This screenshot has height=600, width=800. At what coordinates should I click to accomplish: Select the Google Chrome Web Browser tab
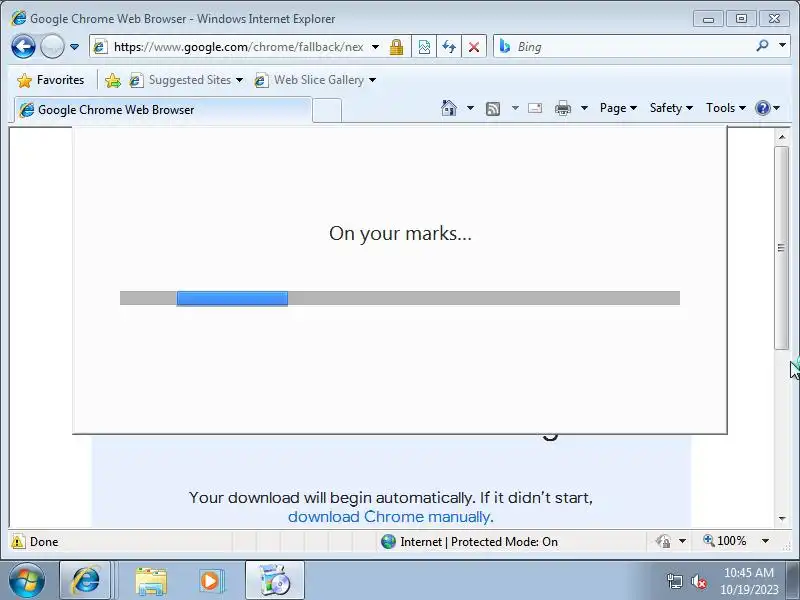[162, 110]
